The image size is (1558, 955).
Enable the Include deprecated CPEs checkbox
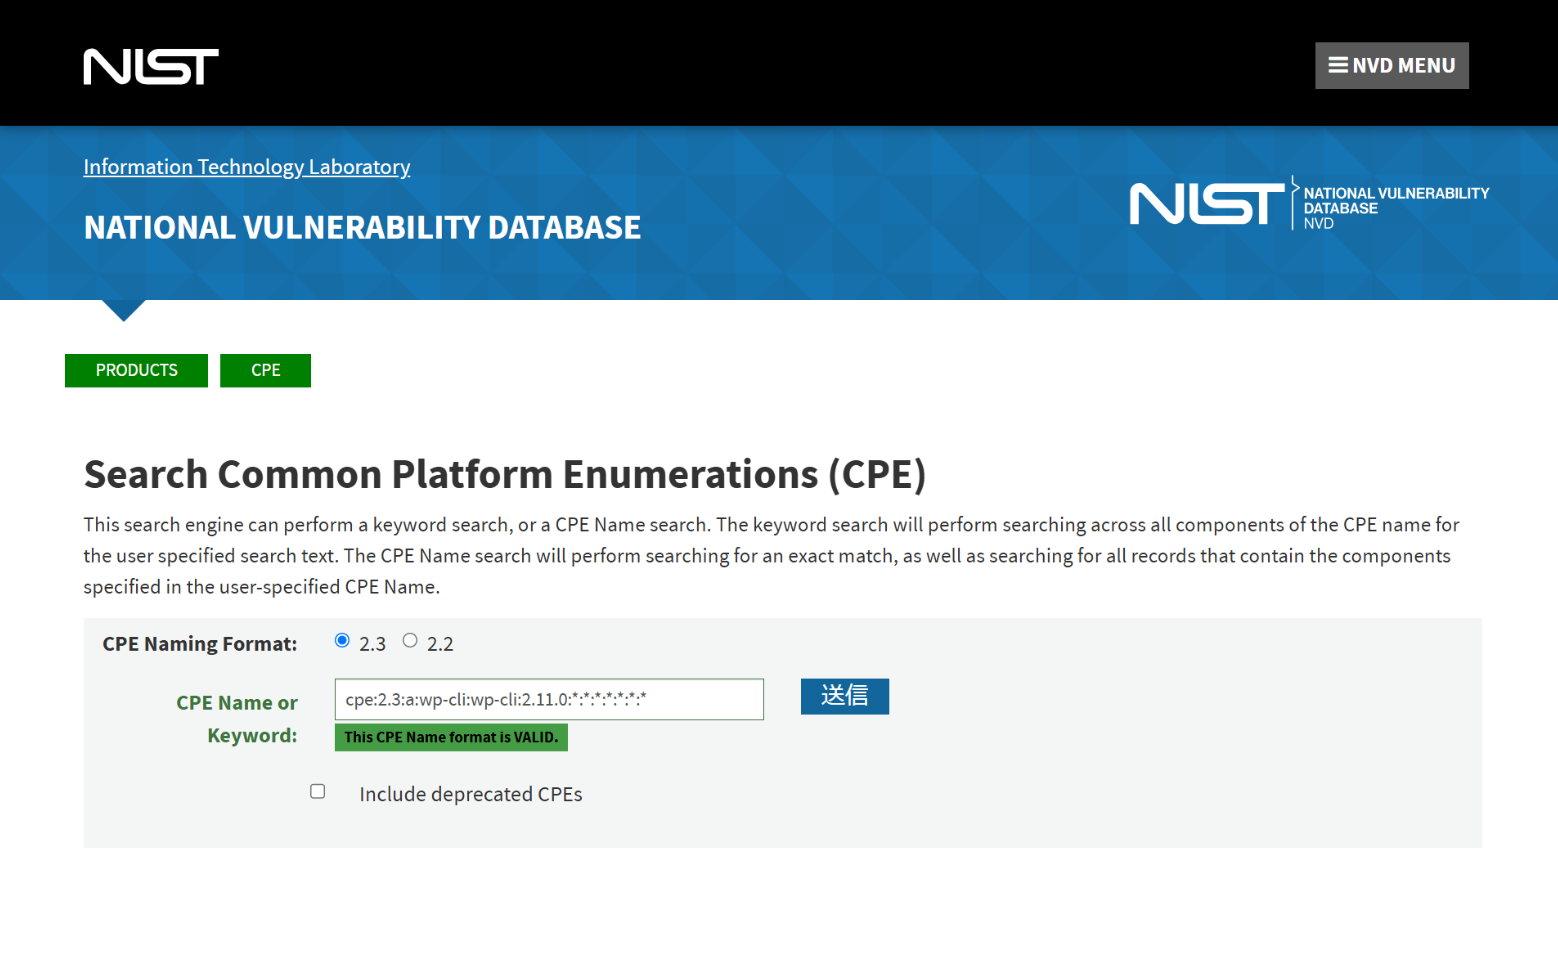(318, 792)
